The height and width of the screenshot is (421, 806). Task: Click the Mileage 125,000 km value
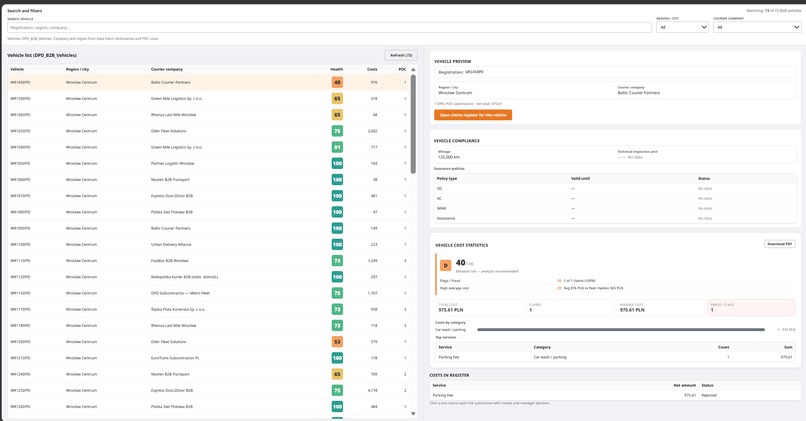[x=449, y=157]
